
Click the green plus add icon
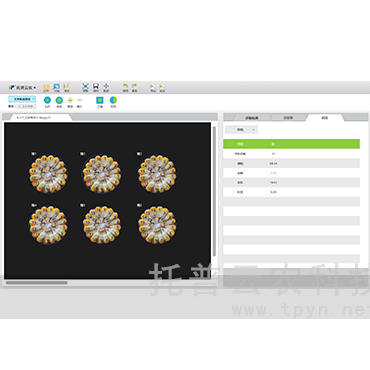(70, 100)
